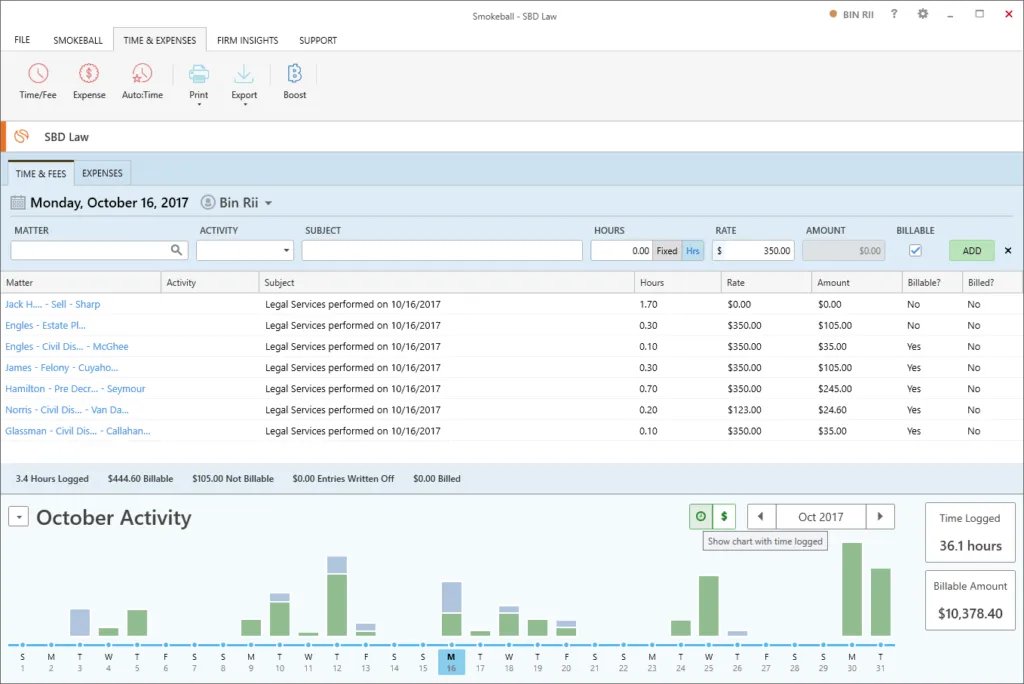Switch hours entry to Fixed mode
Image resolution: width=1024 pixels, height=684 pixels.
(666, 250)
